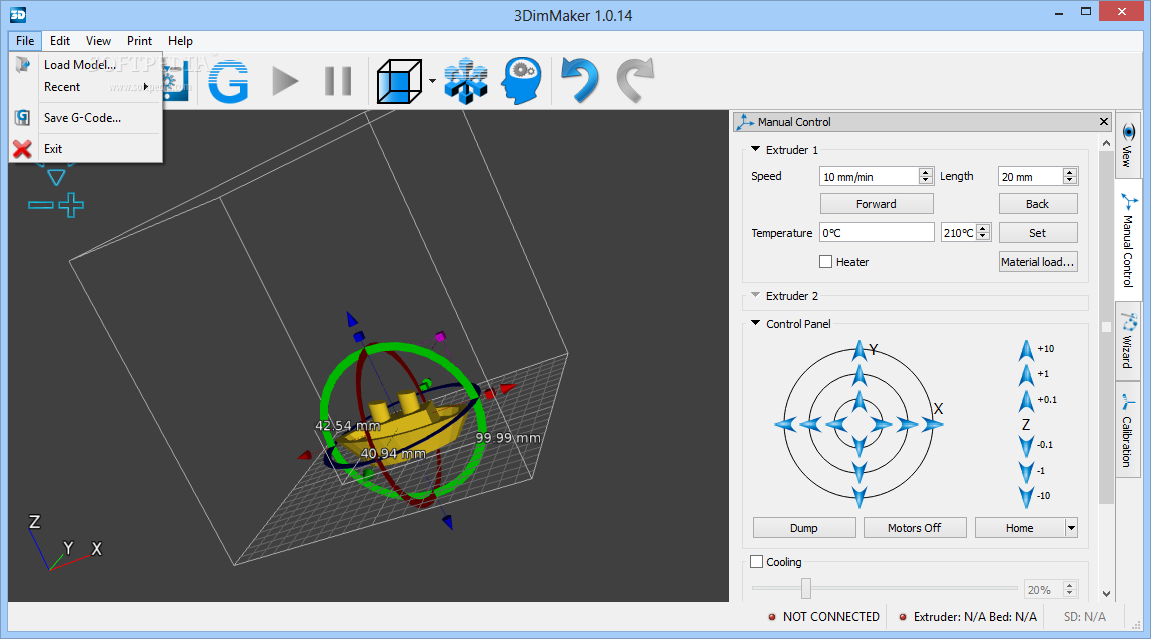Open the Help menu
The height and width of the screenshot is (639, 1151).
(181, 41)
